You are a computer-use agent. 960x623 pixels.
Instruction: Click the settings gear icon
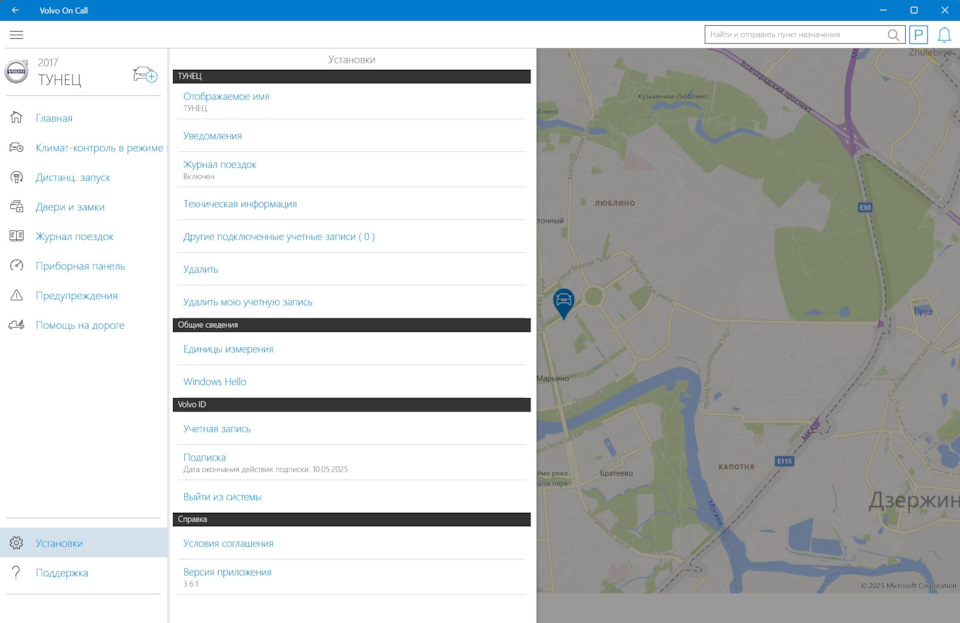pos(17,543)
